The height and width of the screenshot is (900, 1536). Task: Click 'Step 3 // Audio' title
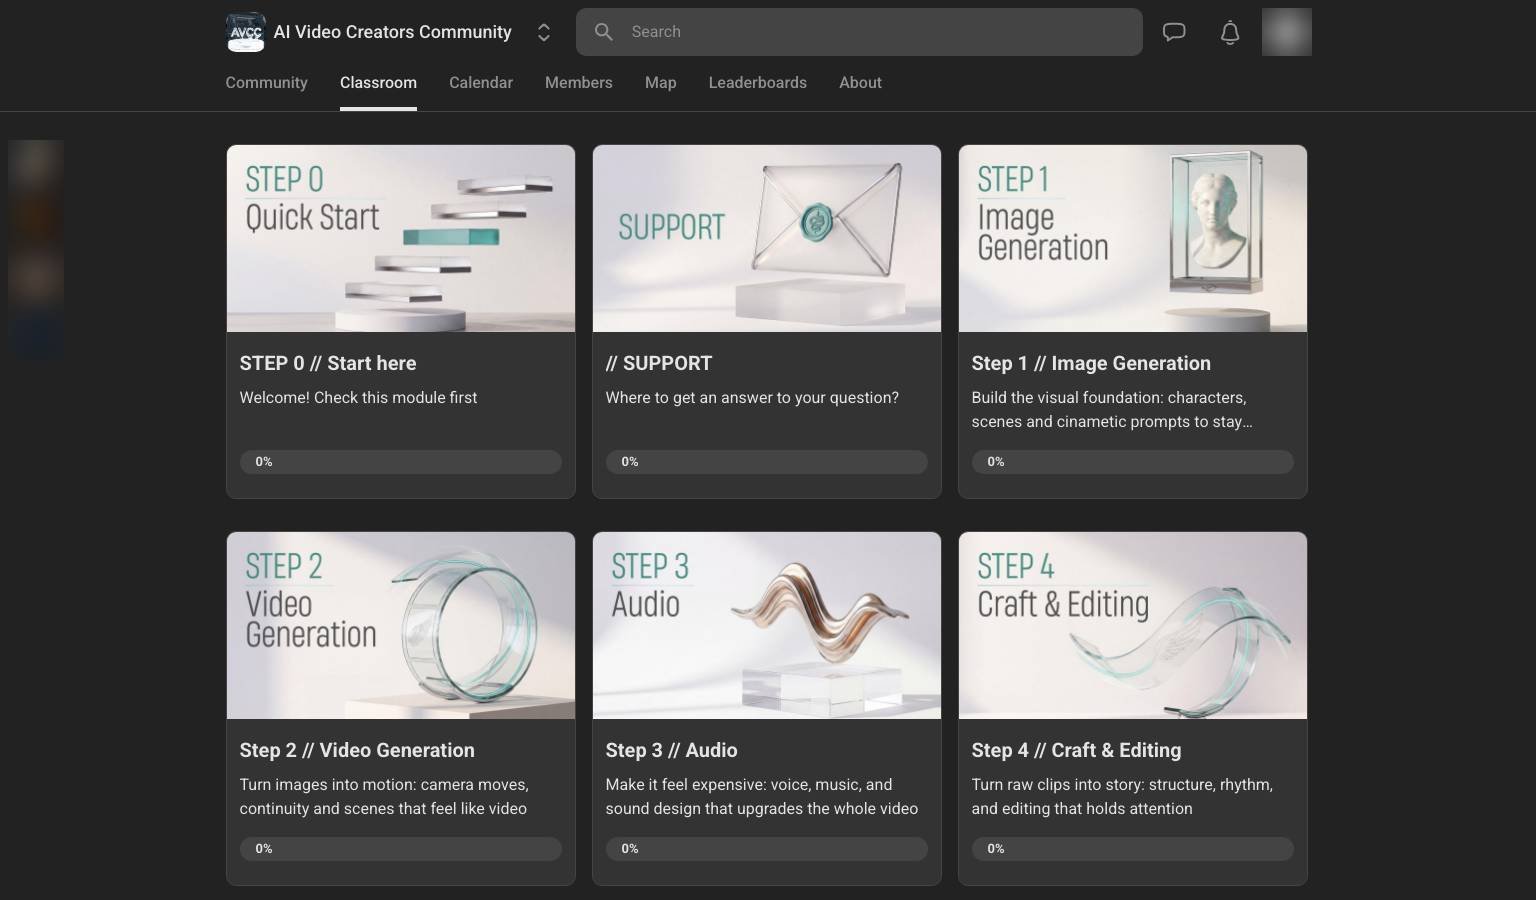pos(671,750)
